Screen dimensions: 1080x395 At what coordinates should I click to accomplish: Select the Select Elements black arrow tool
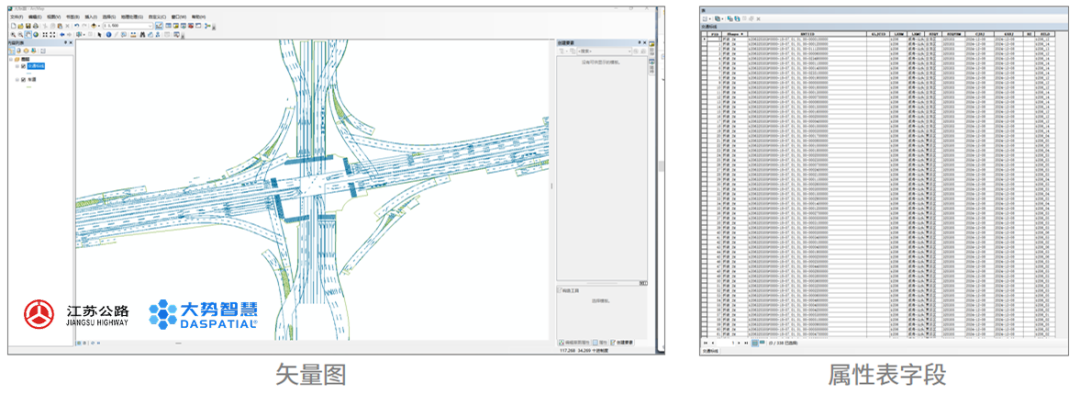point(99,34)
